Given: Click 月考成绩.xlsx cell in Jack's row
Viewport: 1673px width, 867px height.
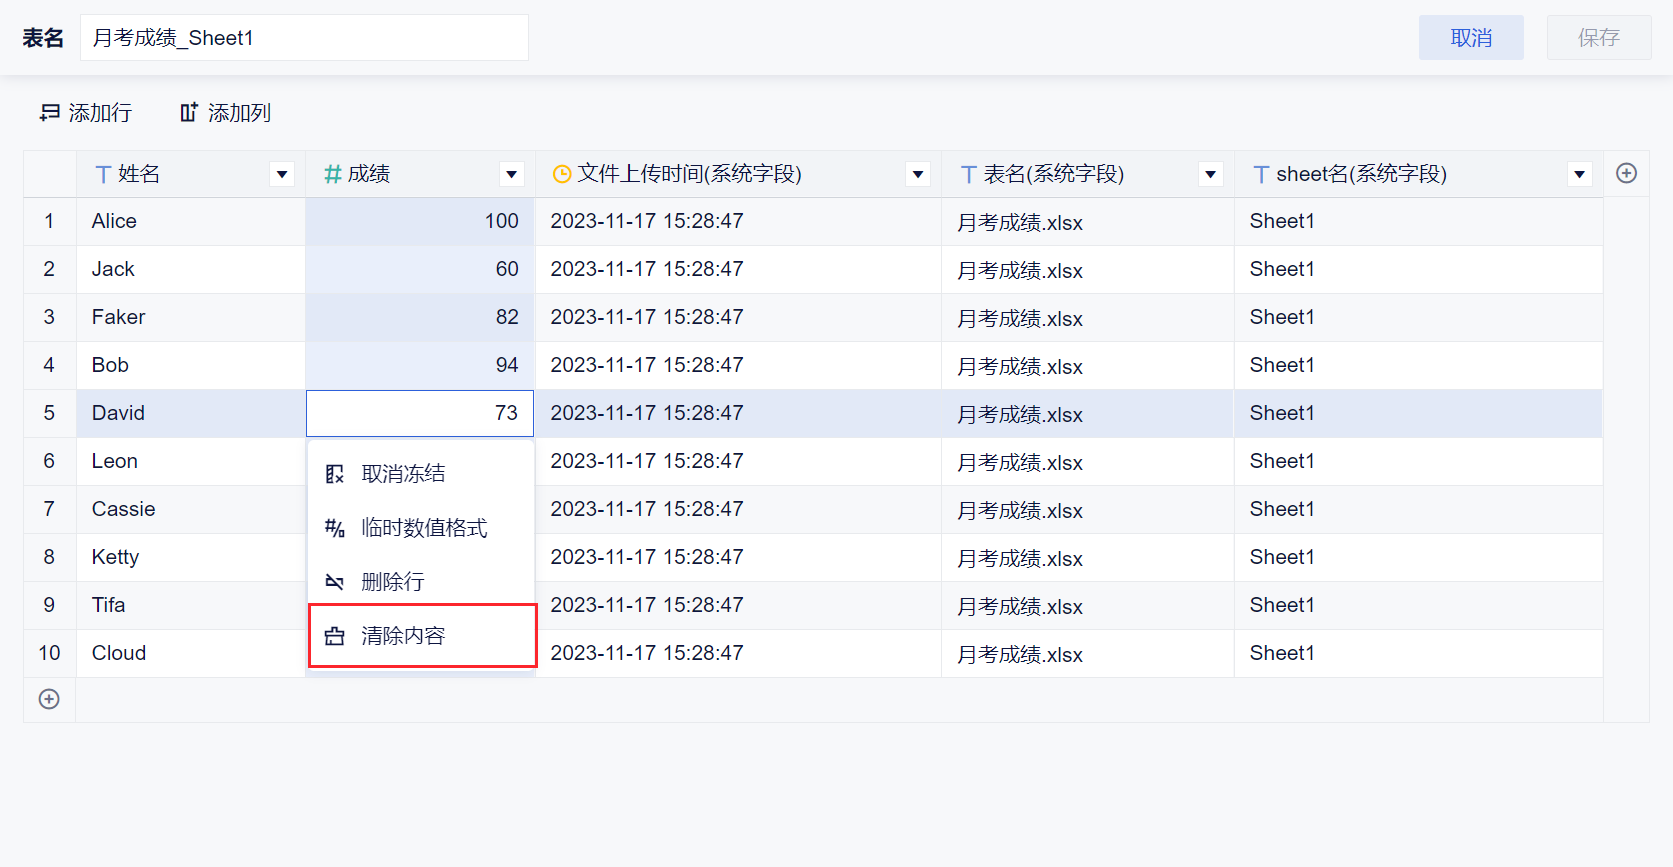Looking at the screenshot, I should click(1088, 269).
